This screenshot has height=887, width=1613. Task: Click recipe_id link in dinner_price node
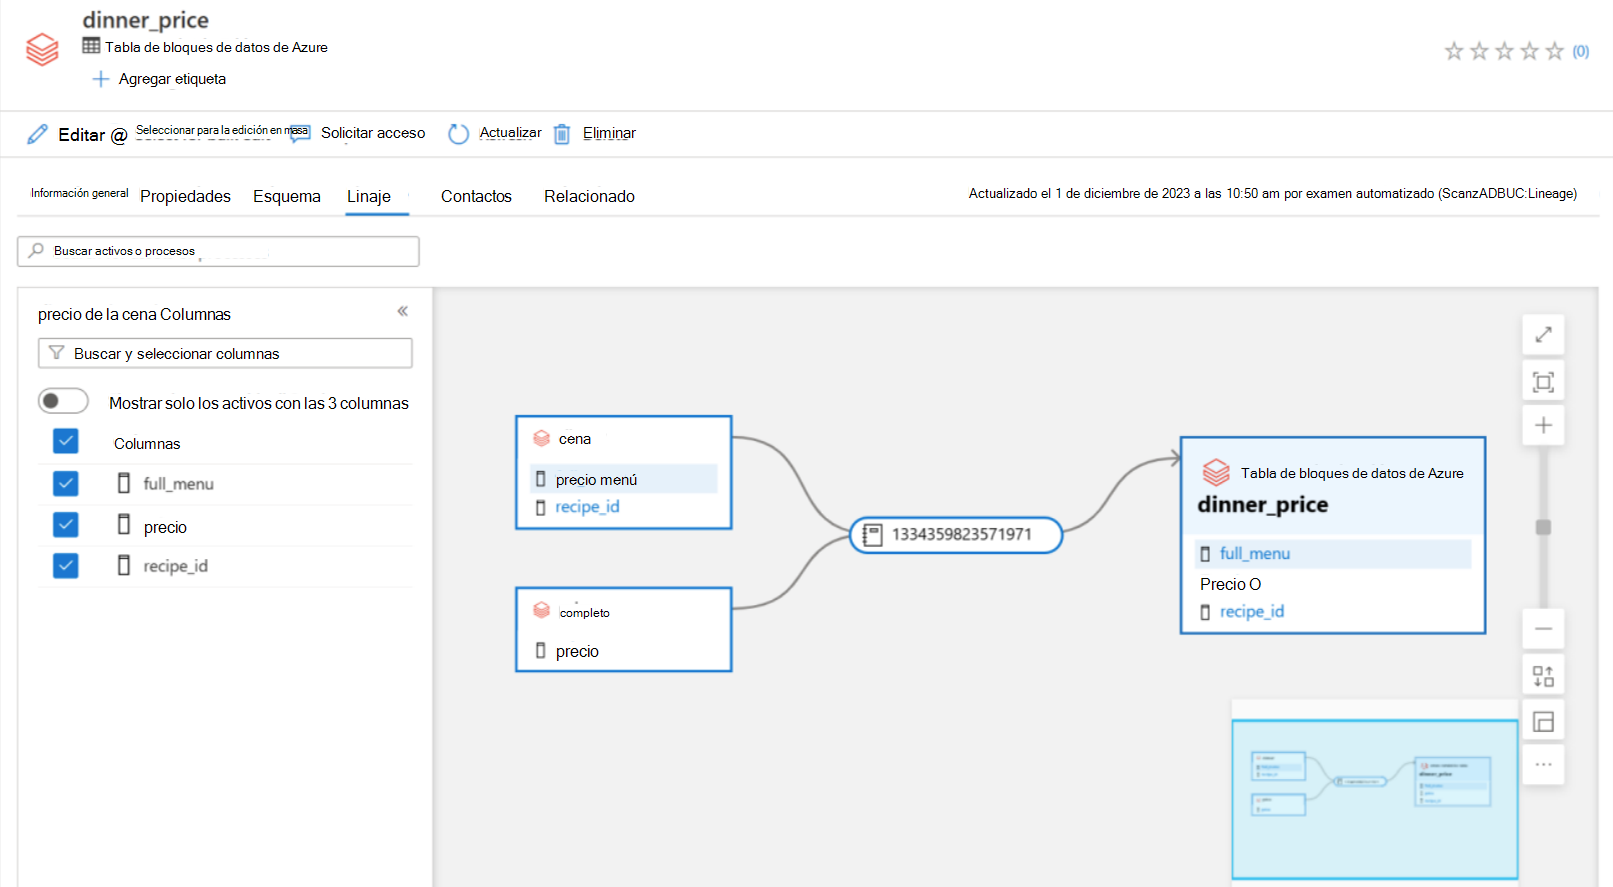tap(1251, 612)
